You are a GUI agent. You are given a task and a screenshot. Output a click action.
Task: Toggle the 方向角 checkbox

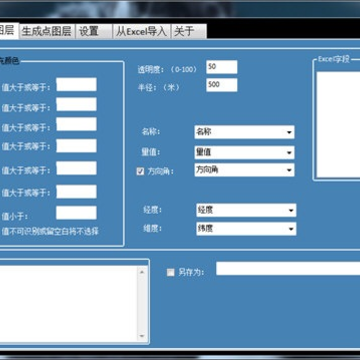140,172
